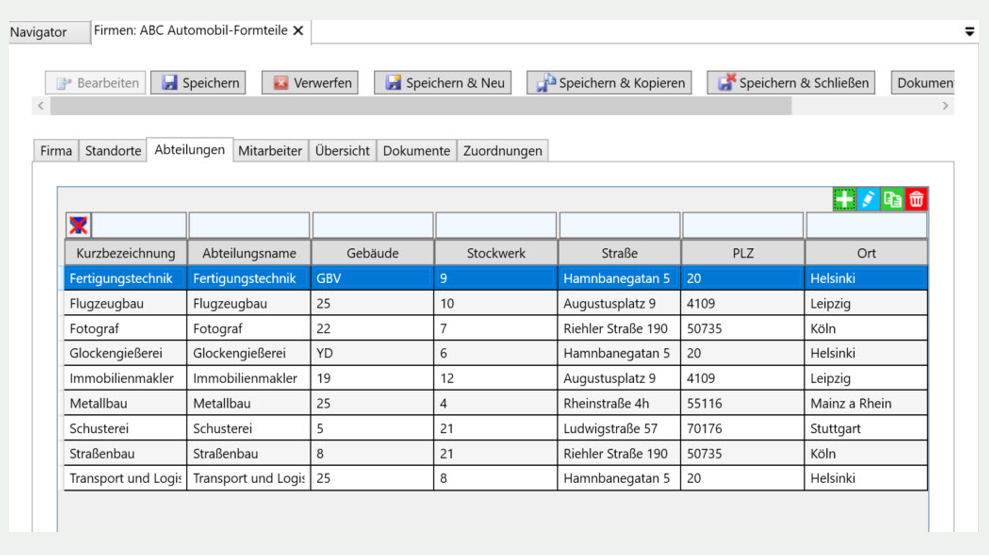This screenshot has width=989, height=557.
Task: Select Schusterei in Kurzbezeichnung column
Action: tap(126, 428)
